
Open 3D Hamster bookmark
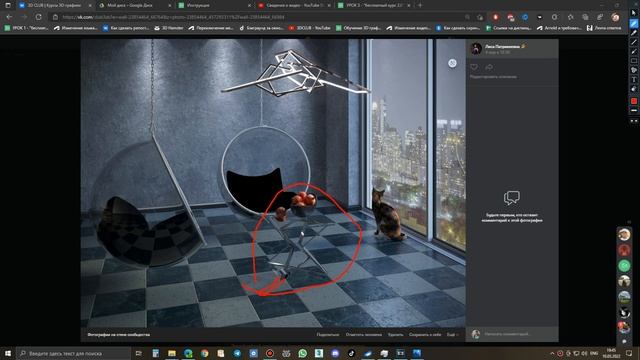[169, 28]
